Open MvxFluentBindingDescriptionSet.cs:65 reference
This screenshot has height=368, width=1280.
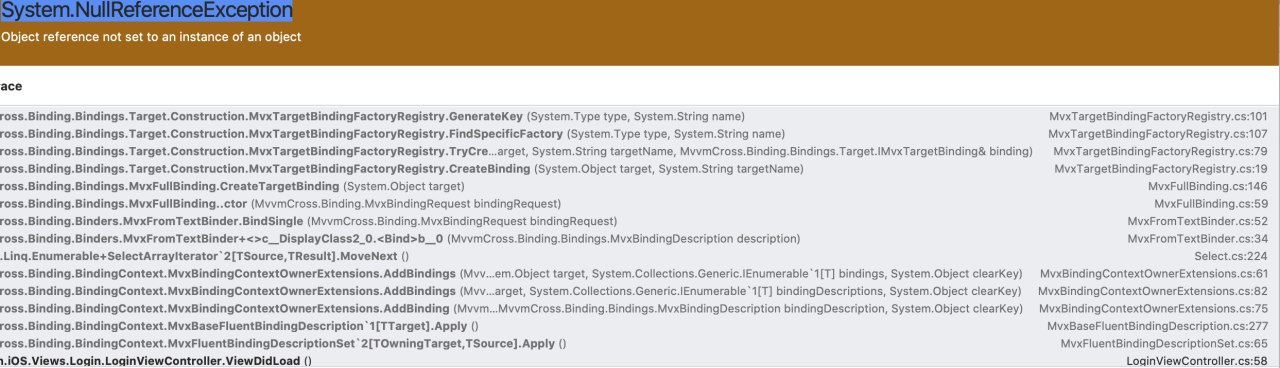1165,342
